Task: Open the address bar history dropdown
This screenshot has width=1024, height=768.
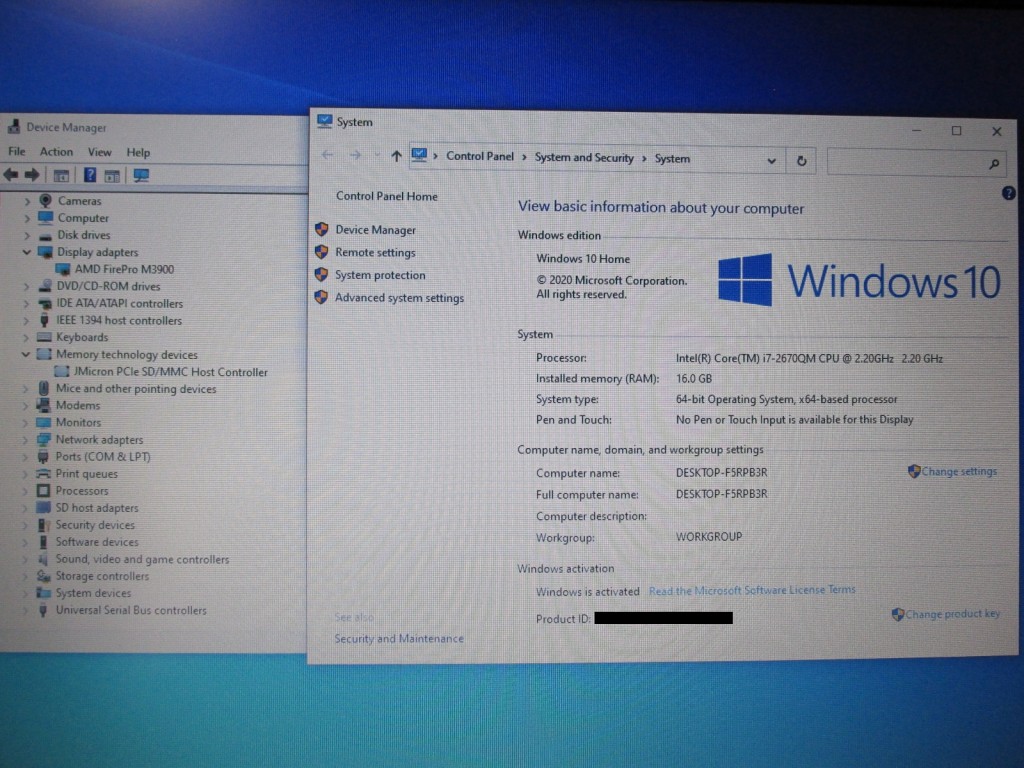Action: point(771,161)
